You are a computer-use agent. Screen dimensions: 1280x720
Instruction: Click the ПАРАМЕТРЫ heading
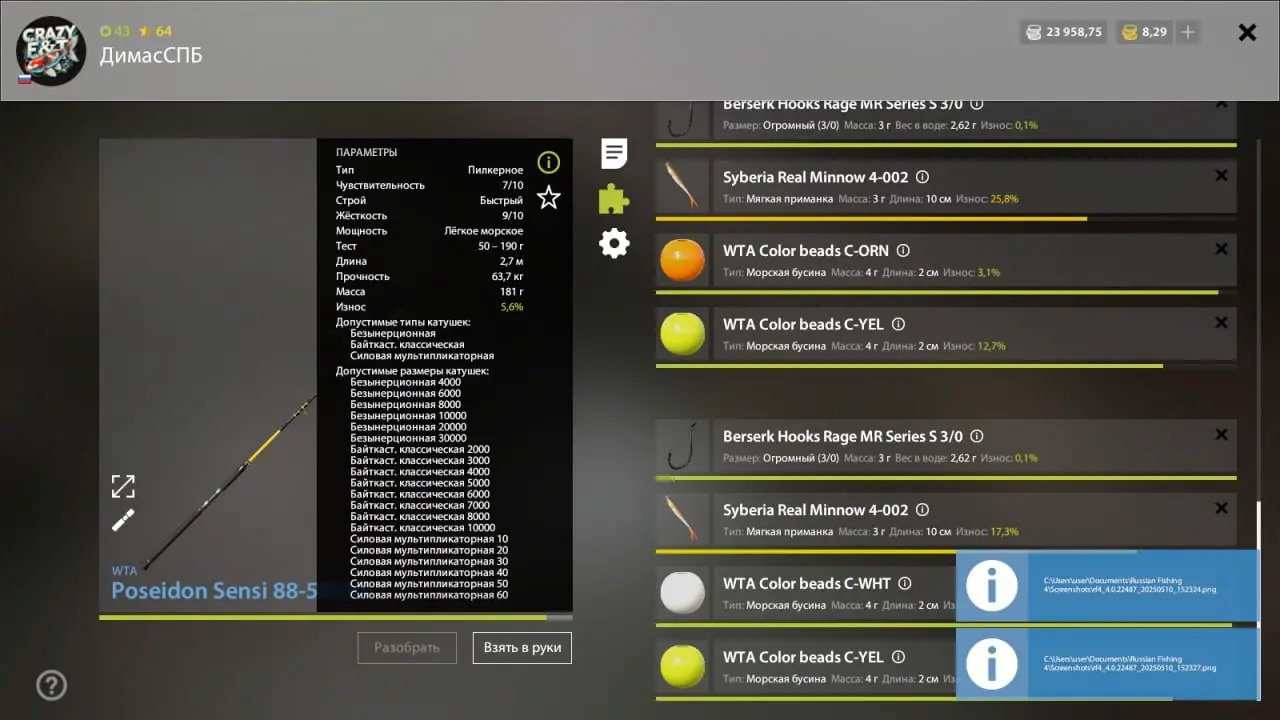366,152
